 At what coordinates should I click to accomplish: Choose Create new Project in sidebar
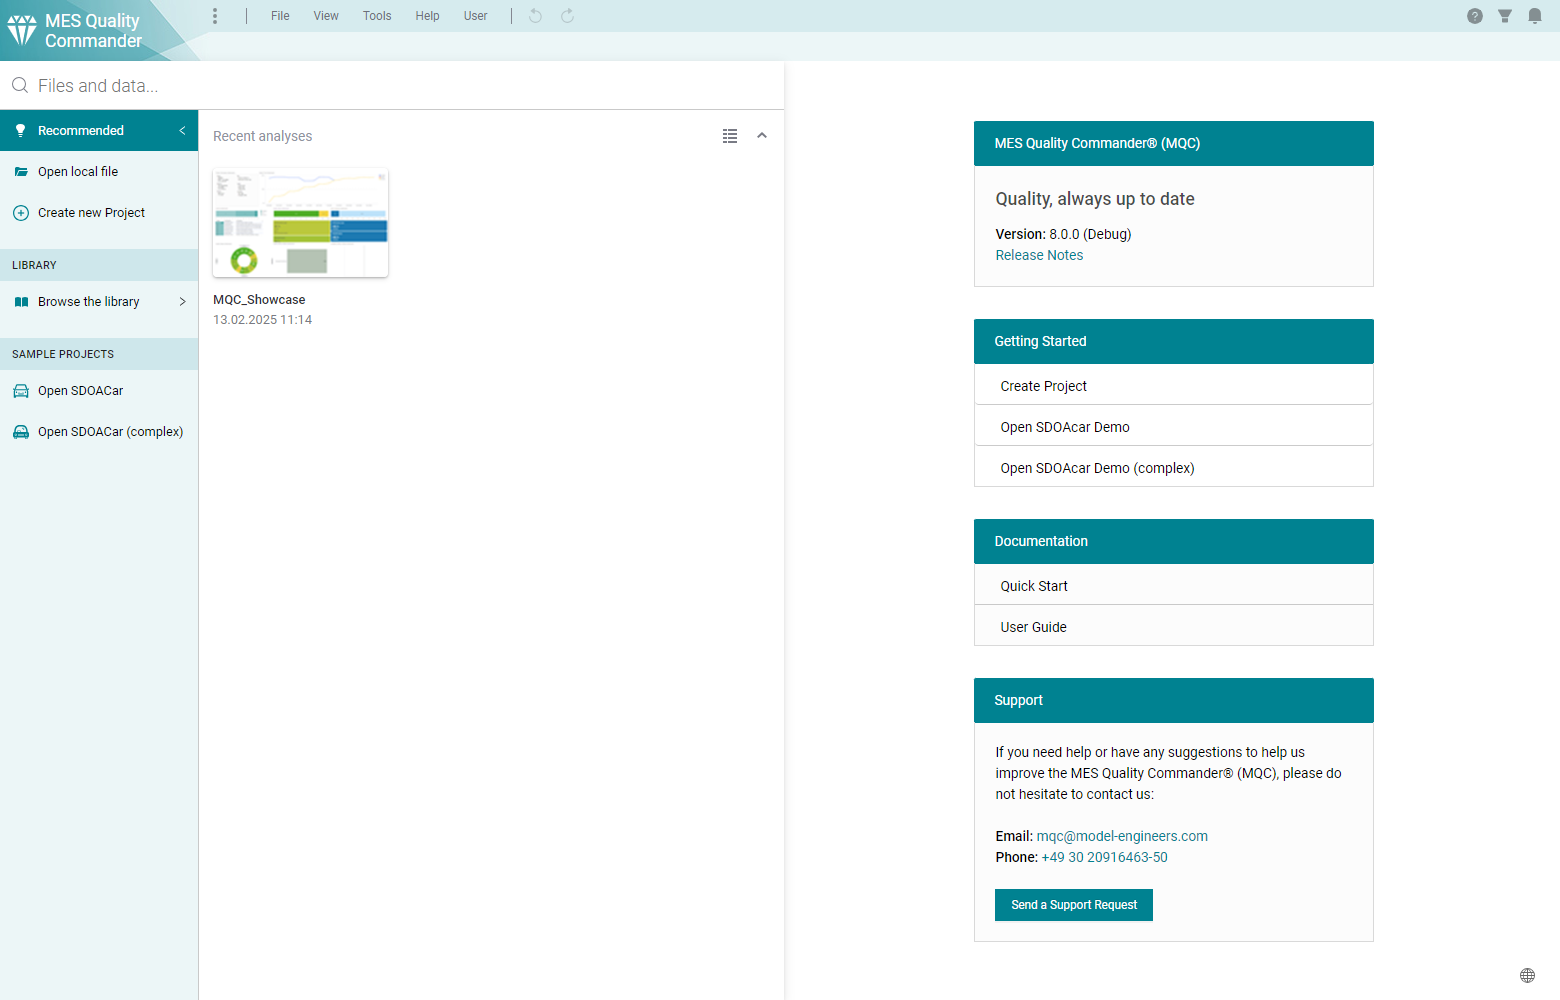(91, 213)
